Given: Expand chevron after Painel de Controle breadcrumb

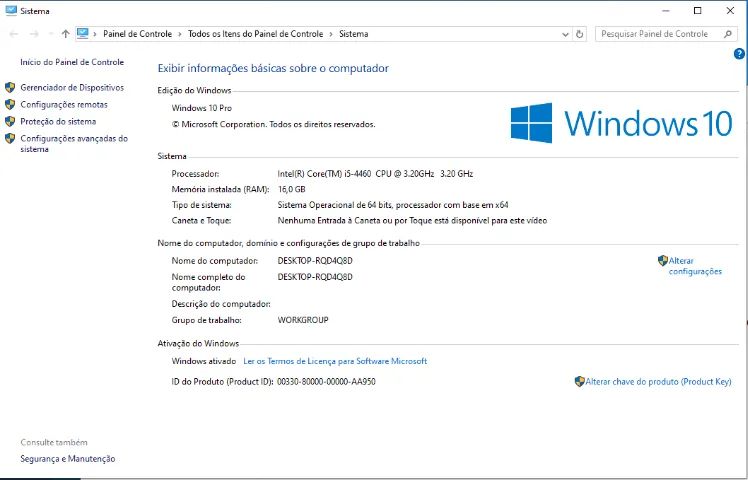Looking at the screenshot, I should (180, 34).
